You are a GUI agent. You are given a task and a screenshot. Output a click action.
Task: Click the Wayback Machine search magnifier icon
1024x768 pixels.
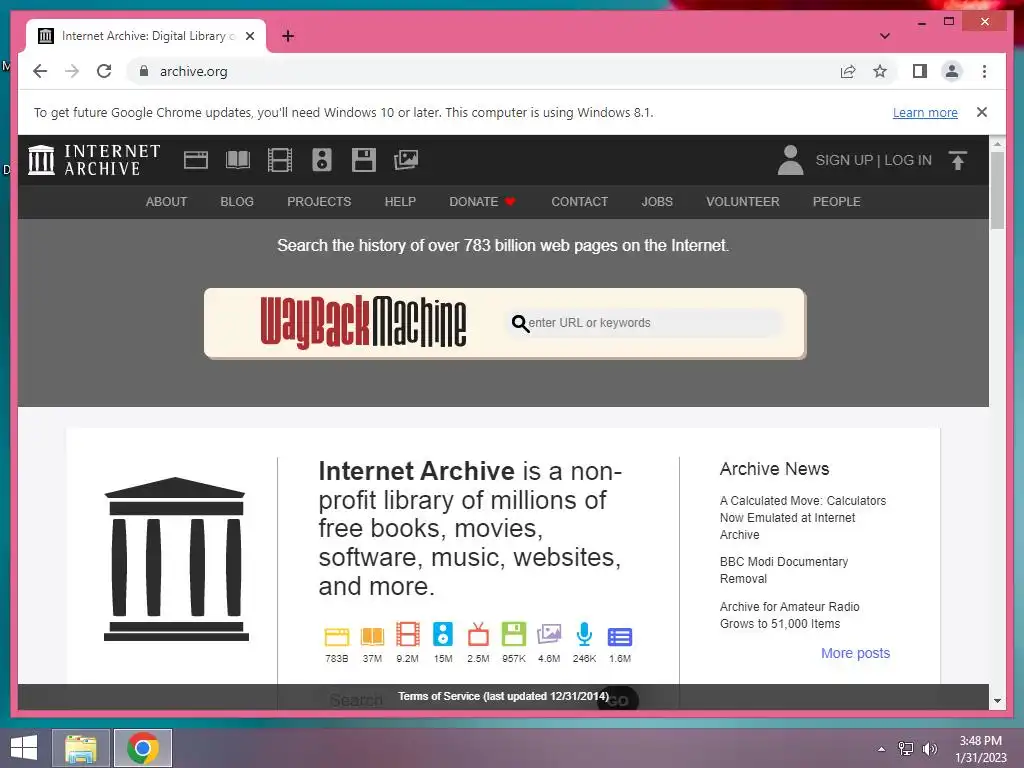pyautogui.click(x=520, y=323)
